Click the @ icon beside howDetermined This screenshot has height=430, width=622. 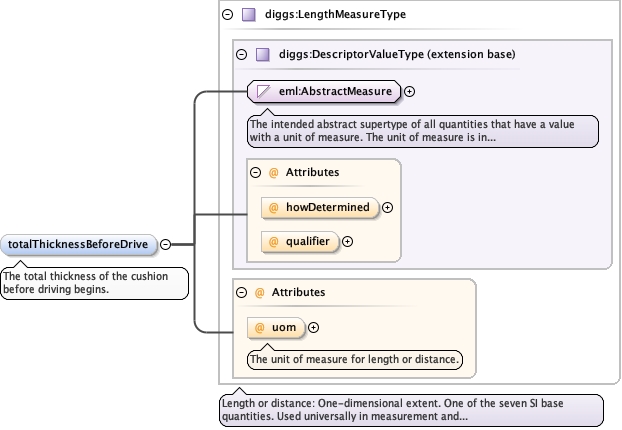click(273, 208)
